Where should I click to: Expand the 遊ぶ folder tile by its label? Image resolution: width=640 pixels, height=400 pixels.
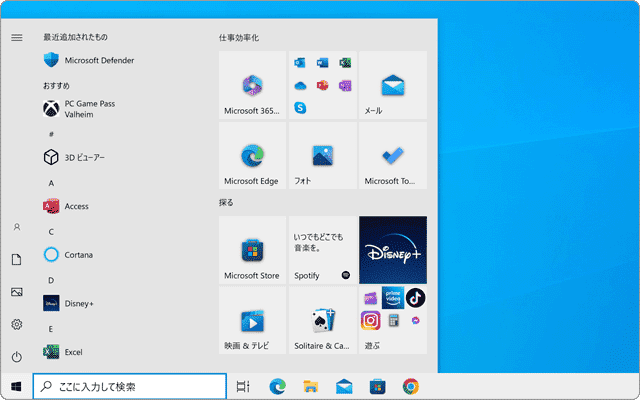tap(372, 346)
